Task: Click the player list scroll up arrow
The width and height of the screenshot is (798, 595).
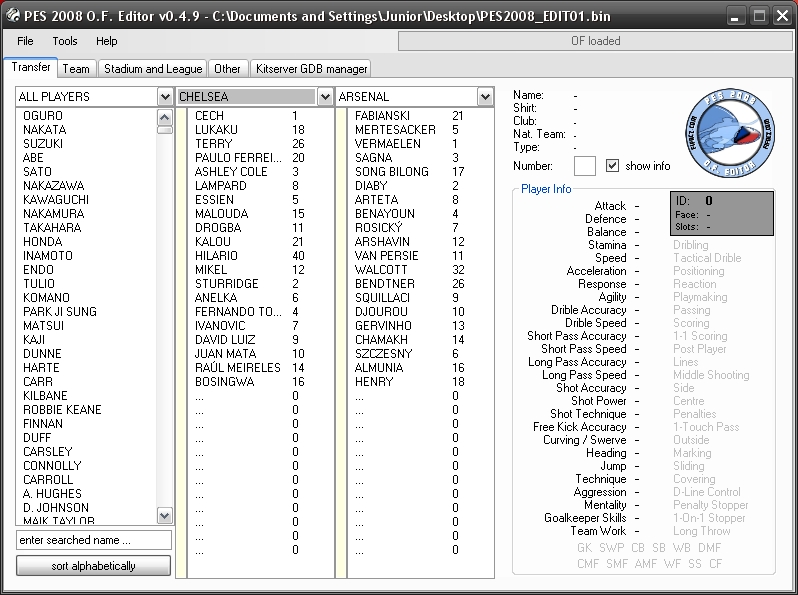Action: 164,118
